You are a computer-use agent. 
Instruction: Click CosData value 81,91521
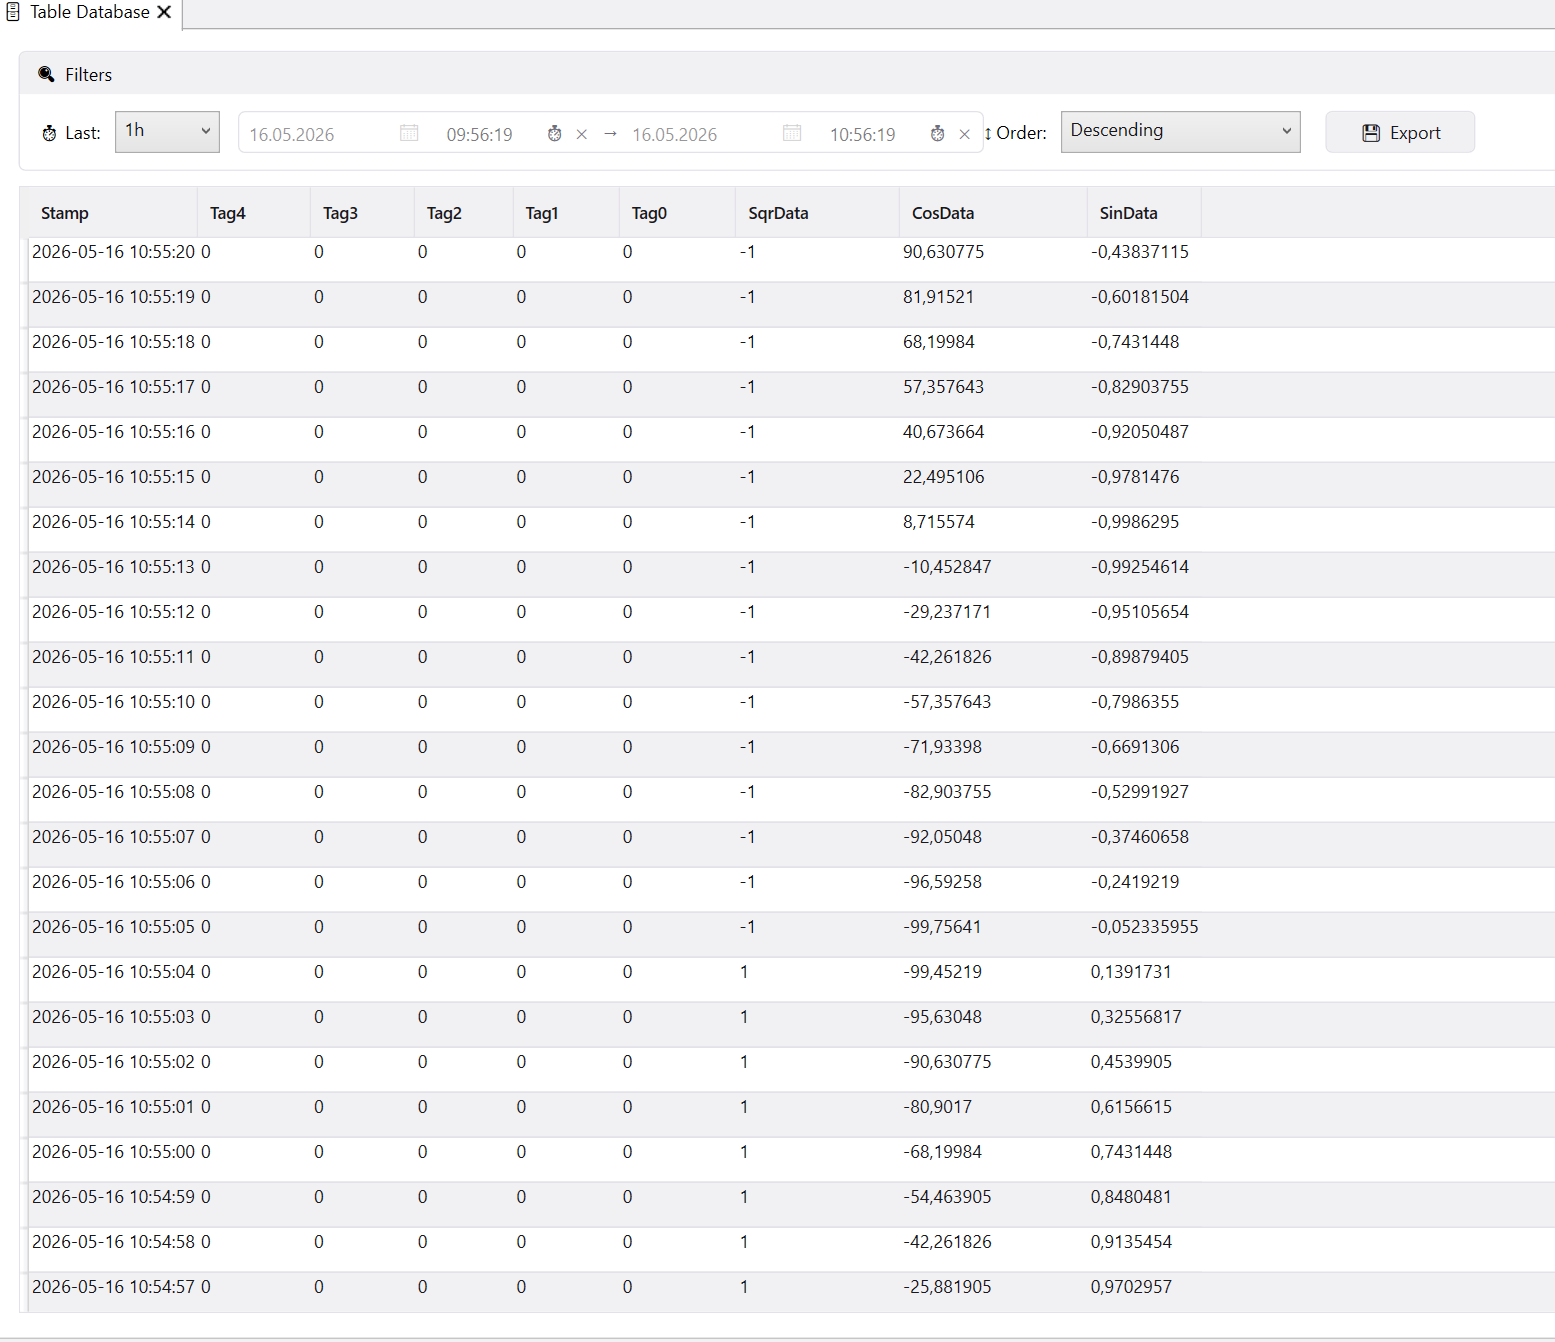pyautogui.click(x=938, y=297)
